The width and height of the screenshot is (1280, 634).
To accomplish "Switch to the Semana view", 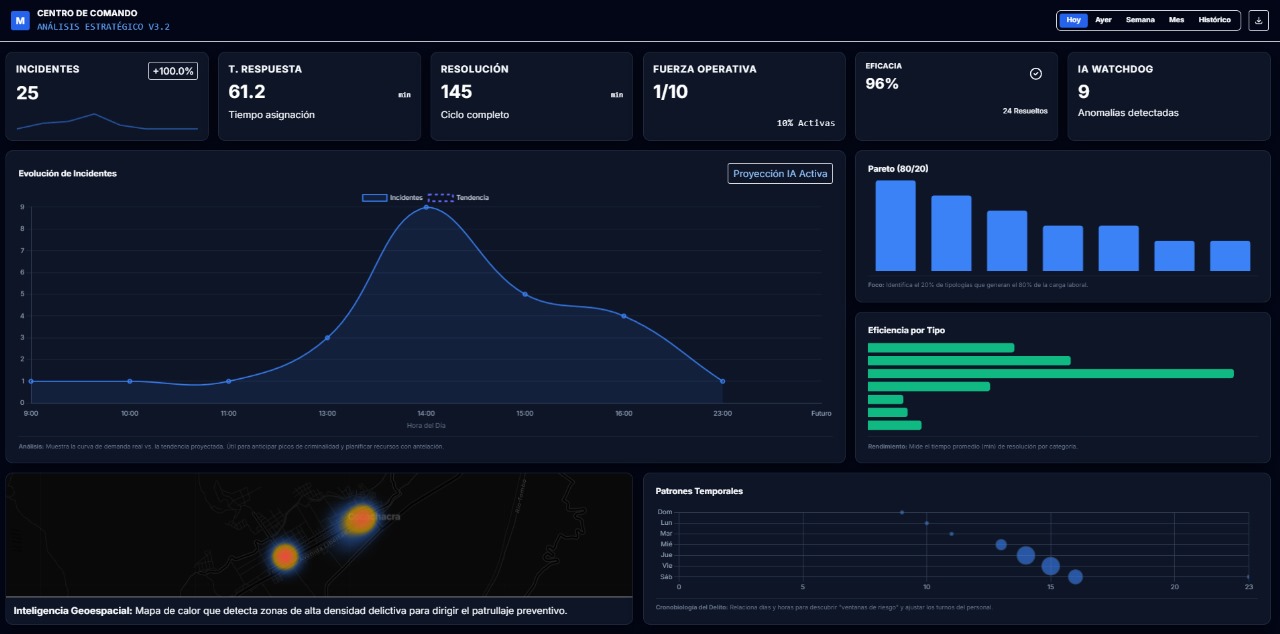I will pyautogui.click(x=1140, y=20).
